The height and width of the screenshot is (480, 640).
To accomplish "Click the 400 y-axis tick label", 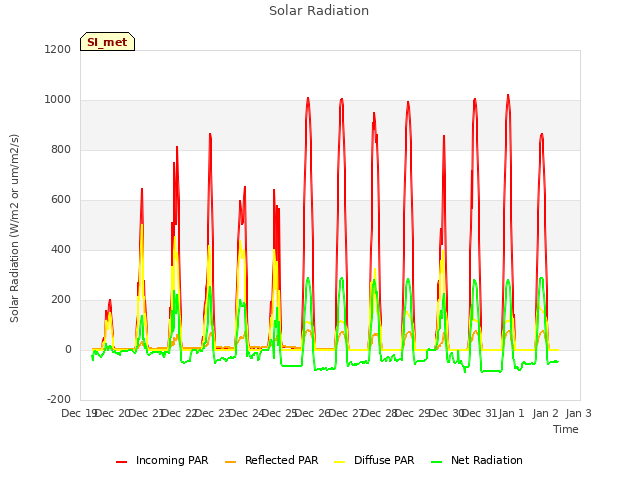I will click(61, 249).
